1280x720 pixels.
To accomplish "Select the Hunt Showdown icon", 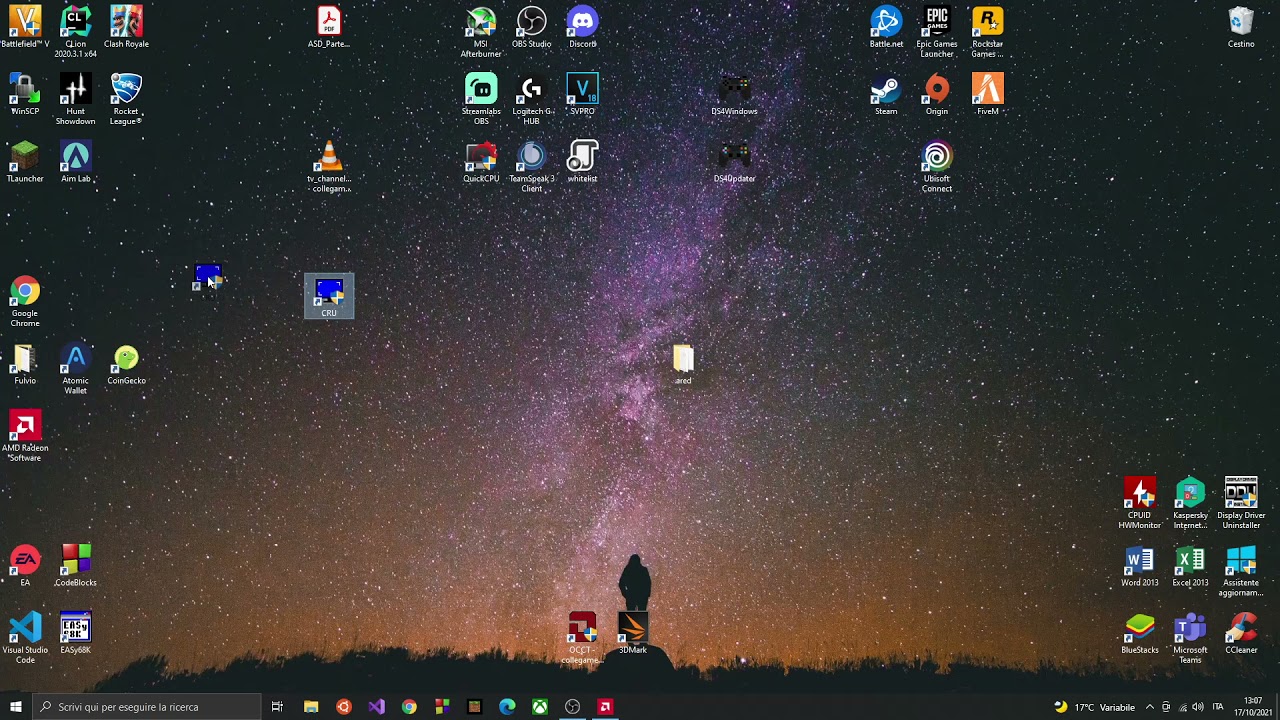I will click(x=76, y=99).
